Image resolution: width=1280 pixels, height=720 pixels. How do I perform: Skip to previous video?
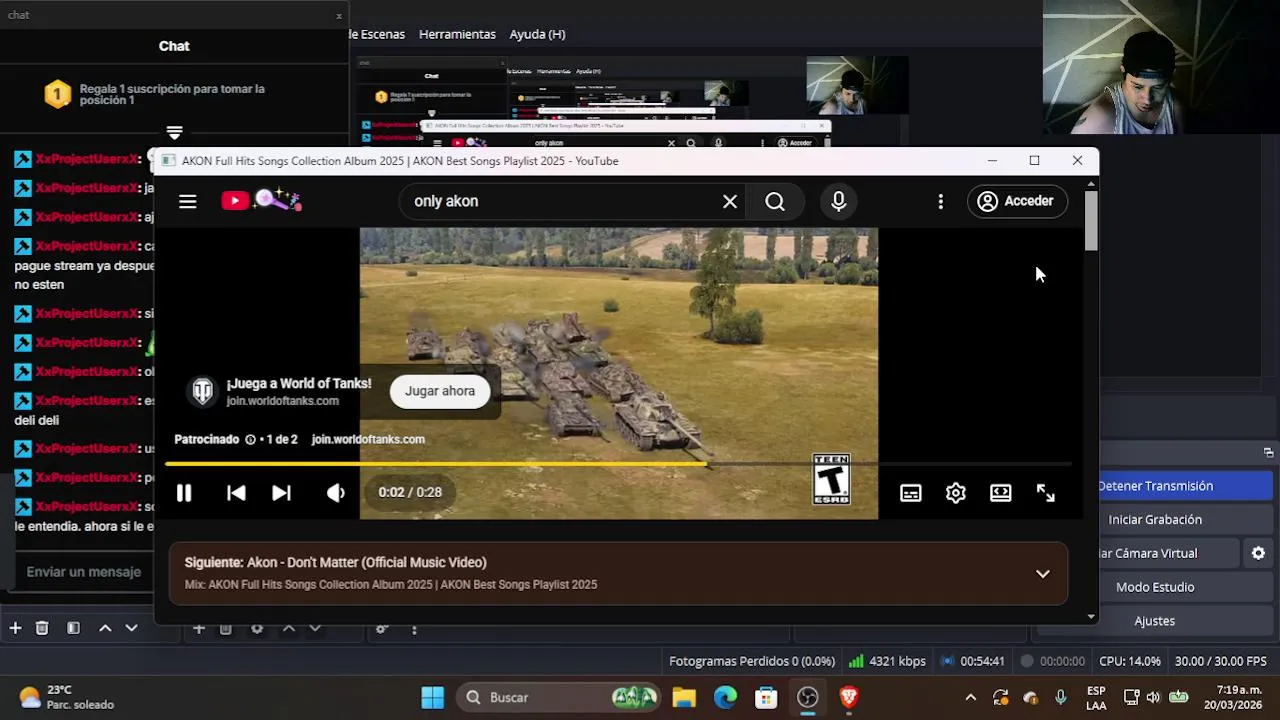coord(236,492)
